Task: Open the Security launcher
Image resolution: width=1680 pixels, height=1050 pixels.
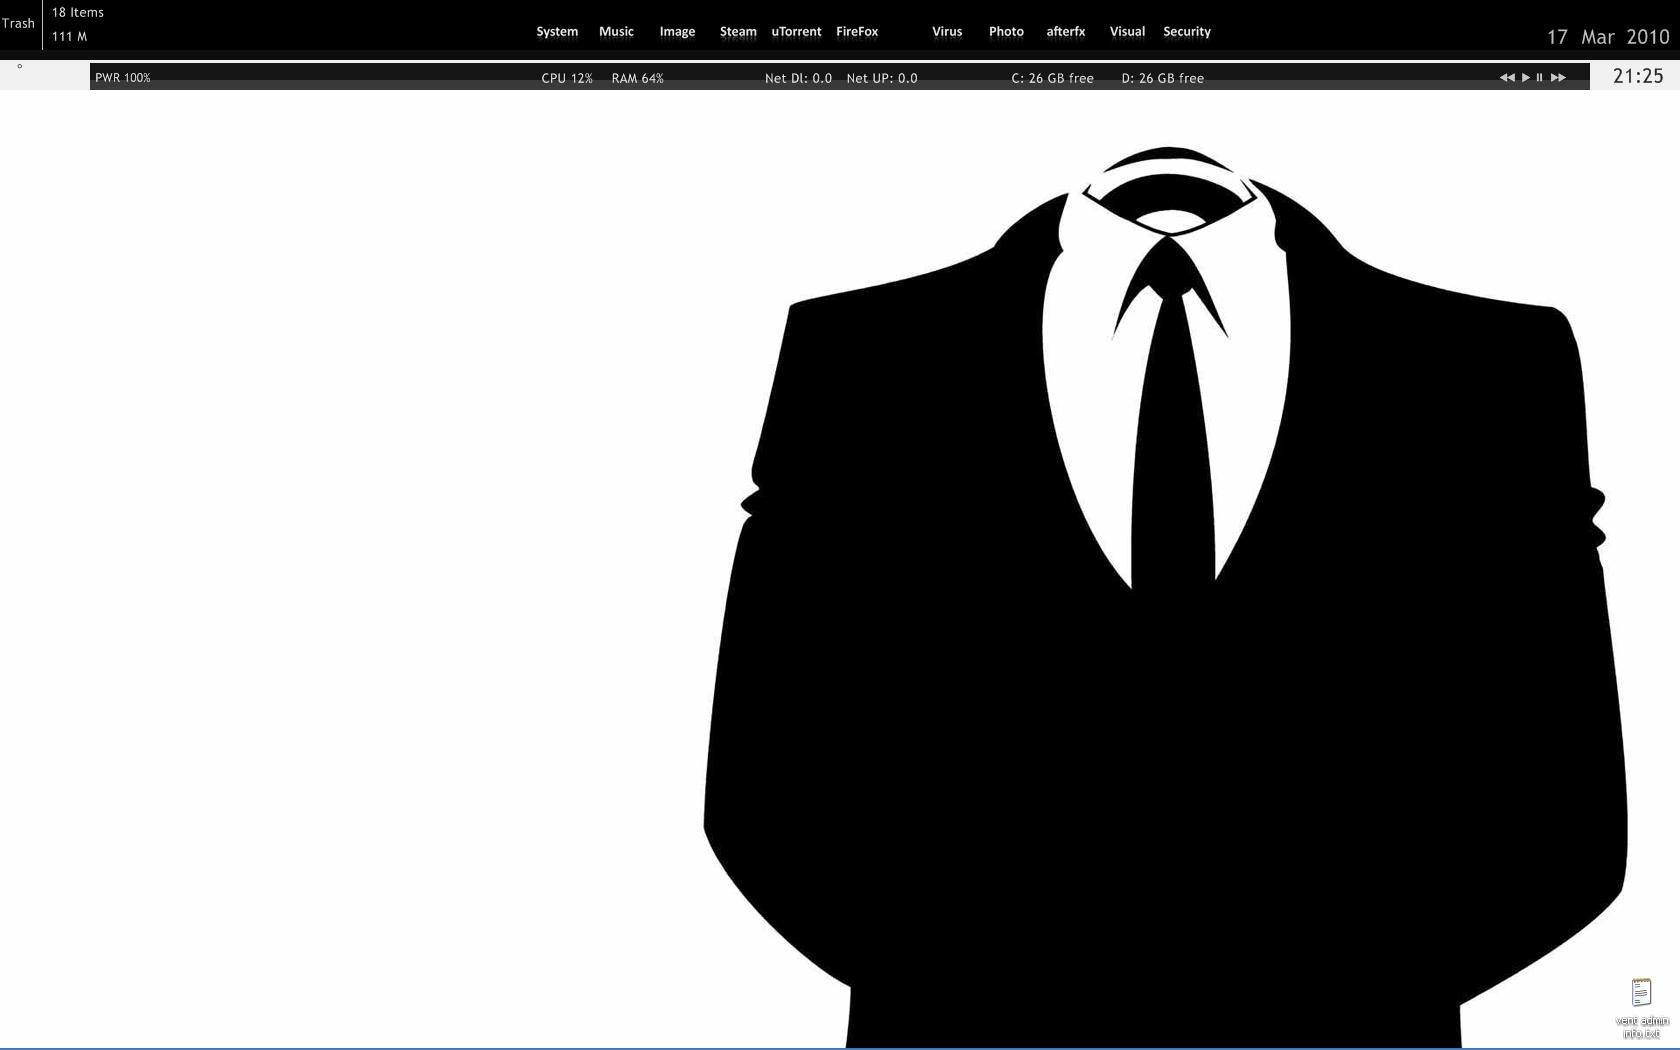Action: click(x=1187, y=32)
